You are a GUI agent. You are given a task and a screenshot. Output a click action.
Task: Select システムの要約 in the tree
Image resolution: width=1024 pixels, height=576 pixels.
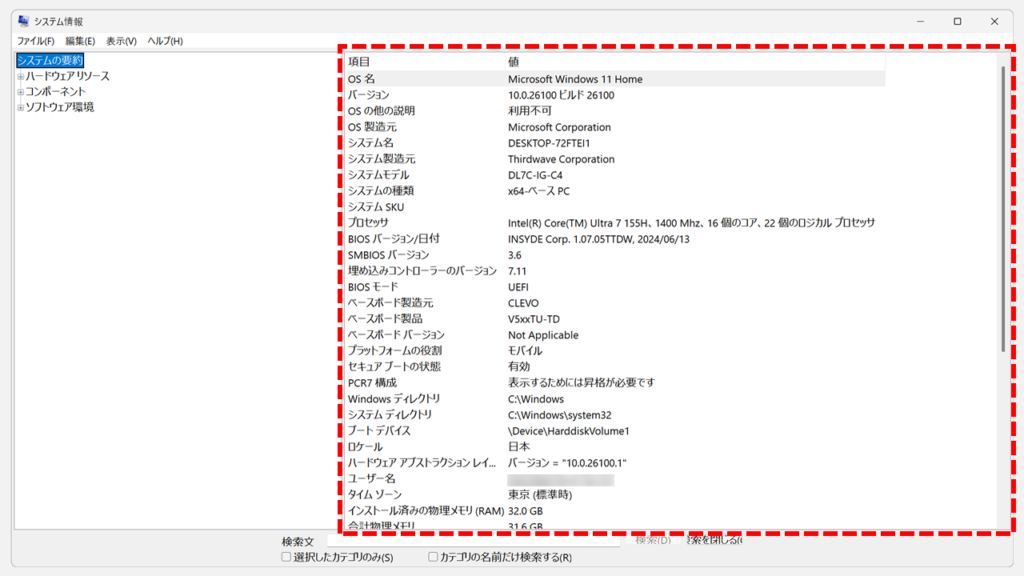(50, 60)
